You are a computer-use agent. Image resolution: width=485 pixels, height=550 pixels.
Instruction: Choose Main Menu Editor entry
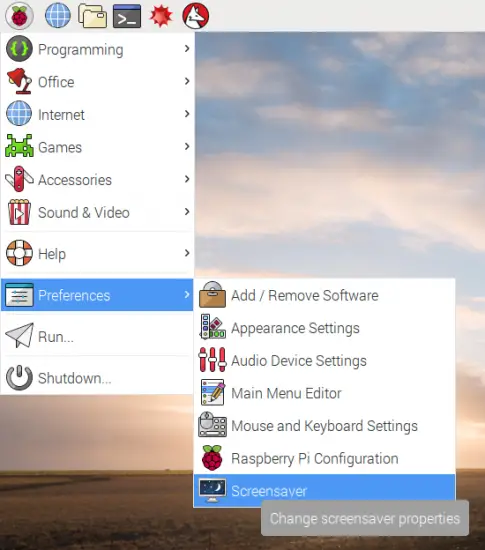click(324, 393)
